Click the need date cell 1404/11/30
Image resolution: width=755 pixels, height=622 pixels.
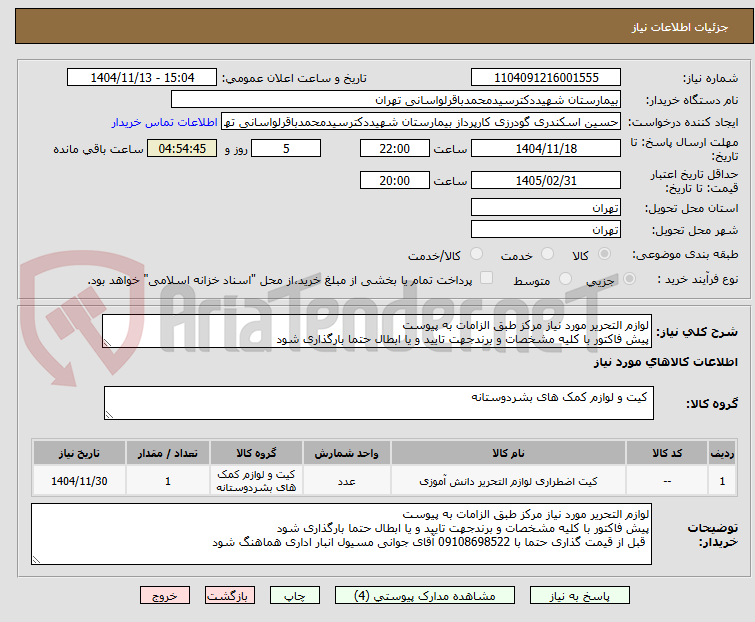coord(79,481)
